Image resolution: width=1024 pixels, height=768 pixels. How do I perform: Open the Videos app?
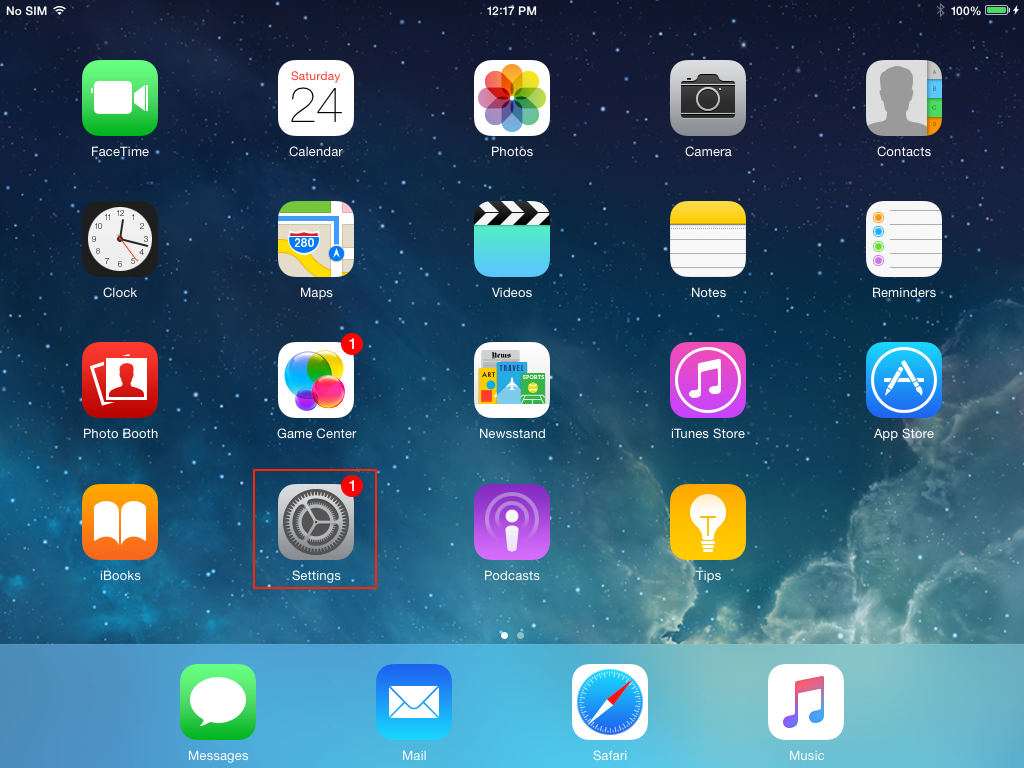(x=512, y=239)
